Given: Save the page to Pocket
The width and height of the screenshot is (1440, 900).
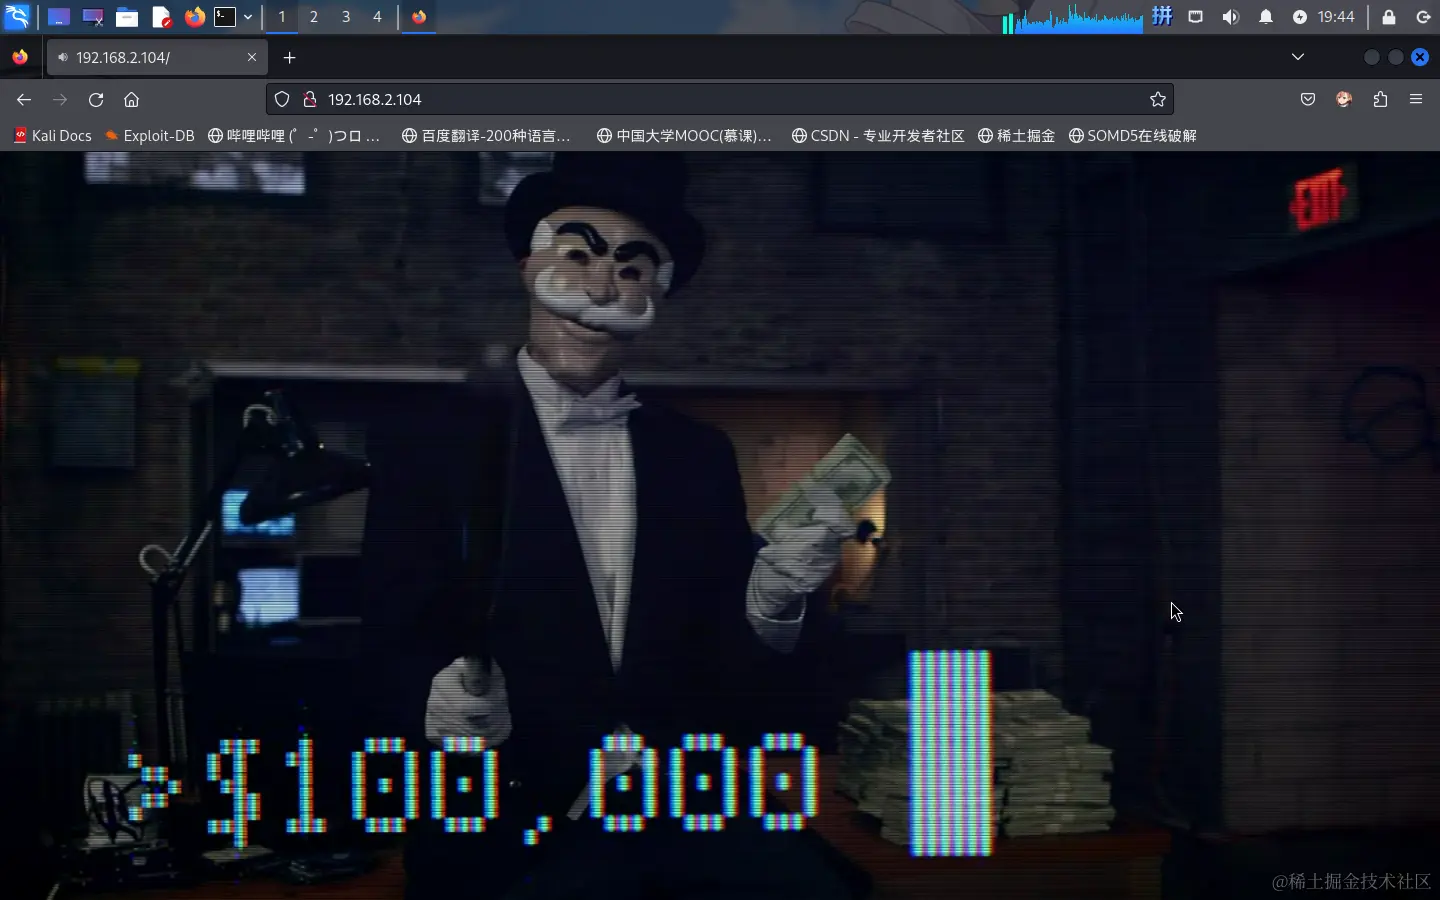Looking at the screenshot, I should click(1308, 99).
